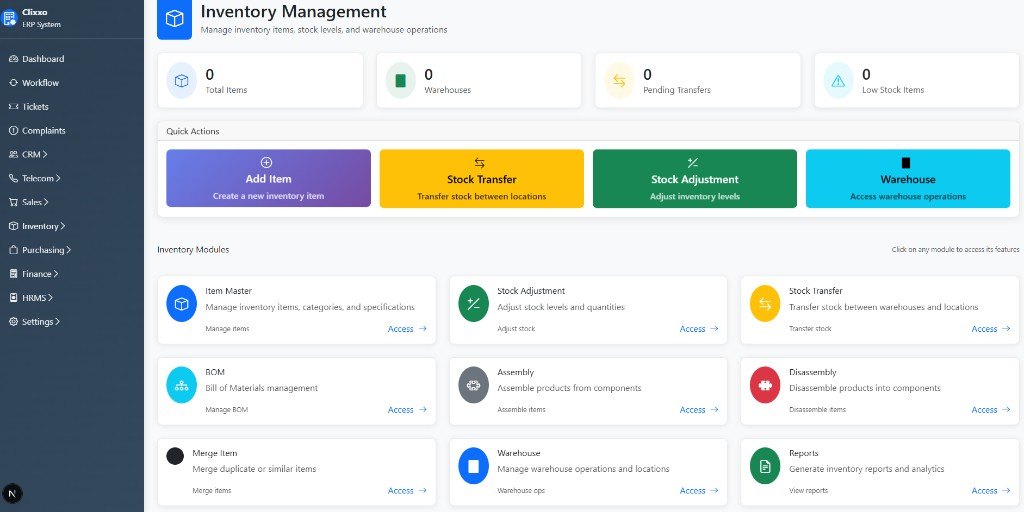Click the Complaints sidebar icon
The width and height of the screenshot is (1024, 512).
[x=13, y=131]
